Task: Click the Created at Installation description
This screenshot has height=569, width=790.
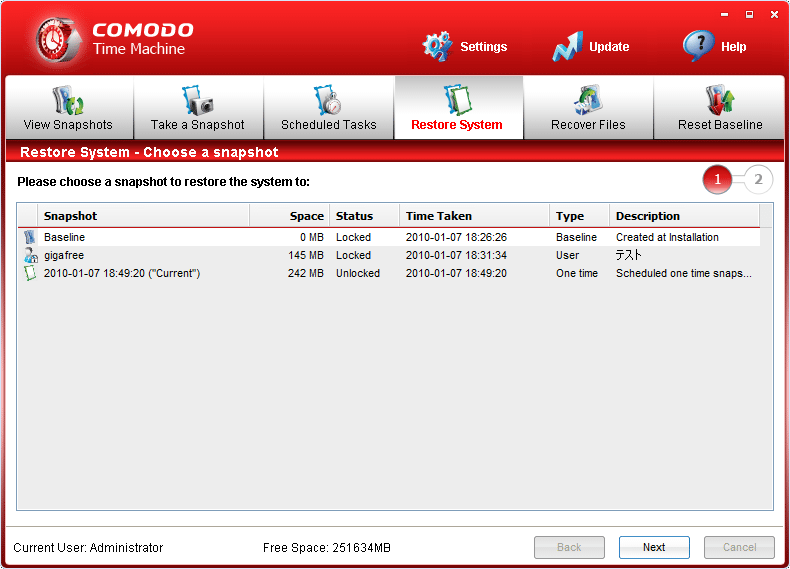Action: pyautogui.click(x=668, y=237)
